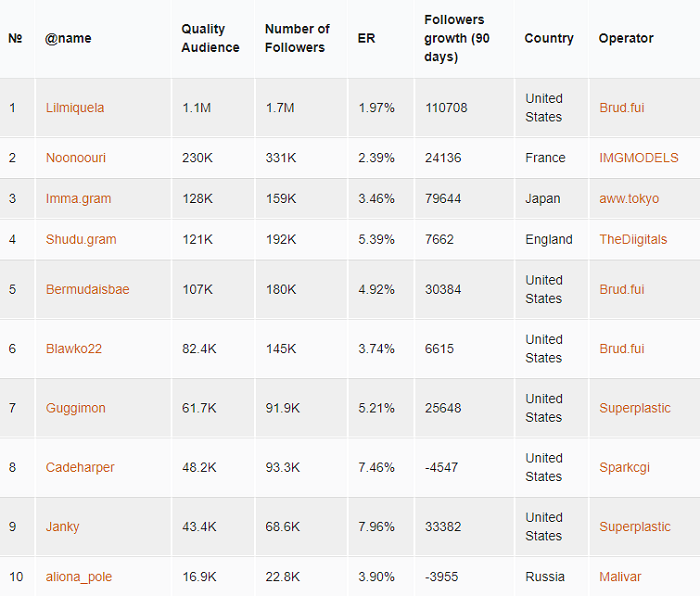Open the Guggimon profile link
This screenshot has width=700, height=596.
[75, 408]
